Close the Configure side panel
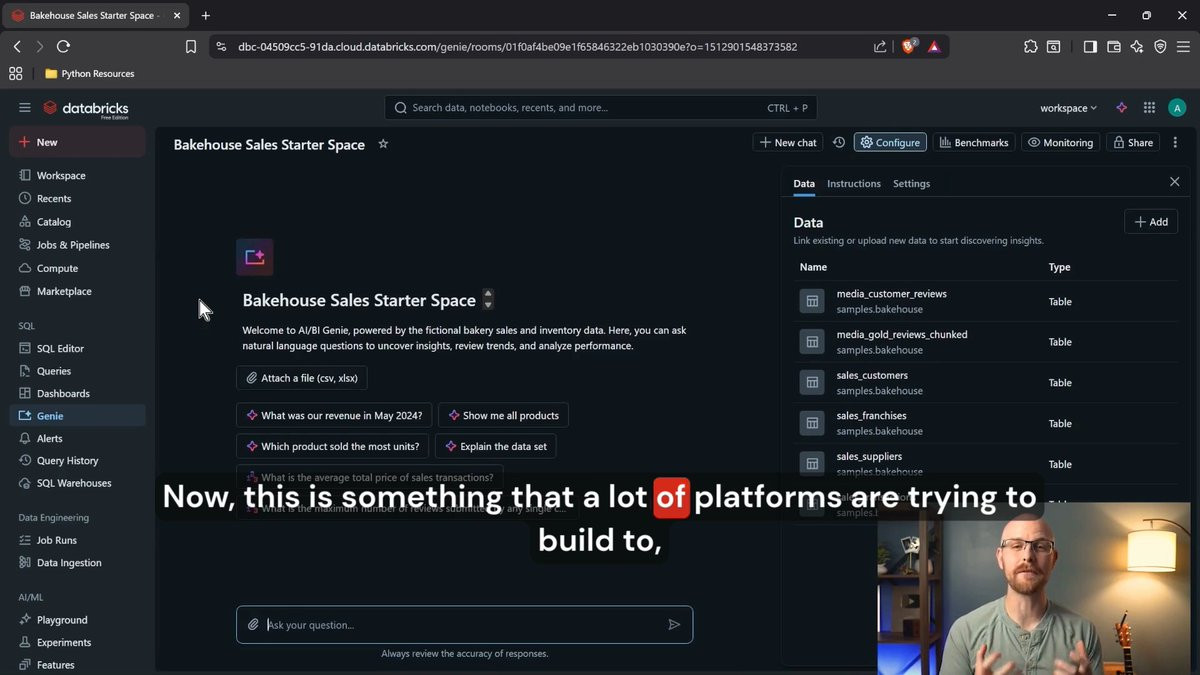Screen dimensions: 1200x675 [1175, 182]
